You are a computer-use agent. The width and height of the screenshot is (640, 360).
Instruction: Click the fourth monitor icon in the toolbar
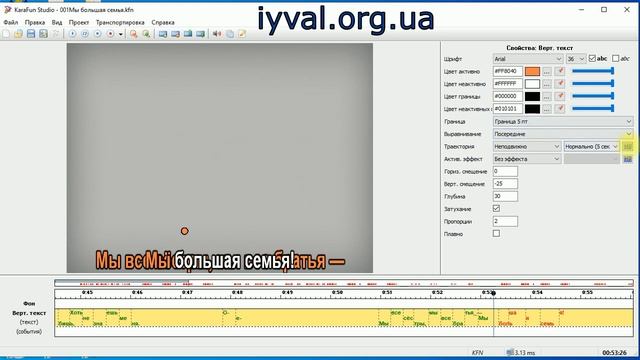click(200, 34)
